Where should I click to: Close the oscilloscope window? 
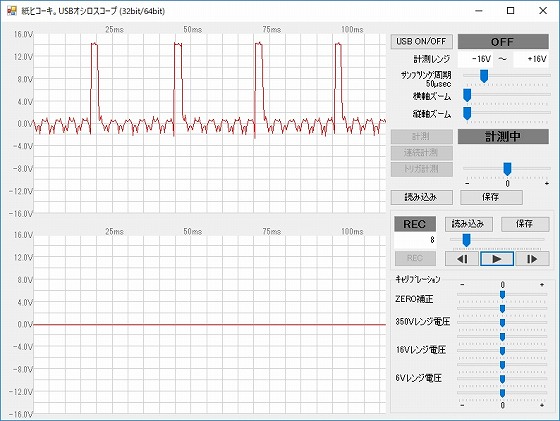coord(543,11)
